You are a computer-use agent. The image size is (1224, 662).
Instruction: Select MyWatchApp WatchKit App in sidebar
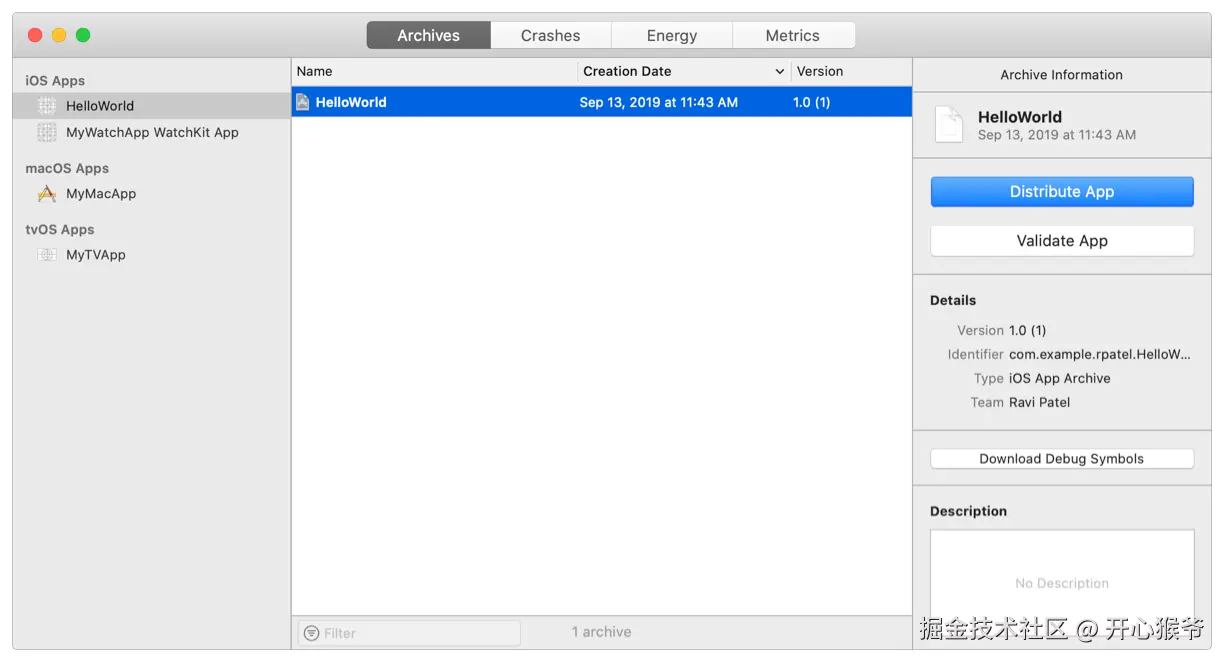152,132
